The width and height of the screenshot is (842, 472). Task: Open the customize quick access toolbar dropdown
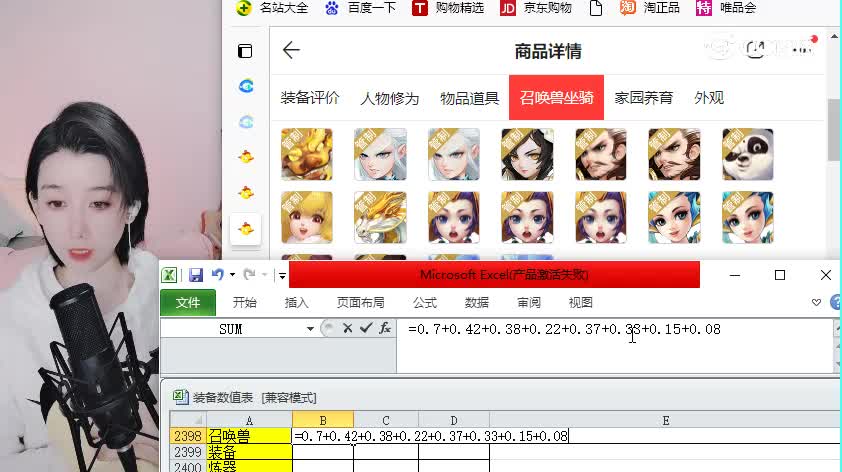pyautogui.click(x=282, y=275)
